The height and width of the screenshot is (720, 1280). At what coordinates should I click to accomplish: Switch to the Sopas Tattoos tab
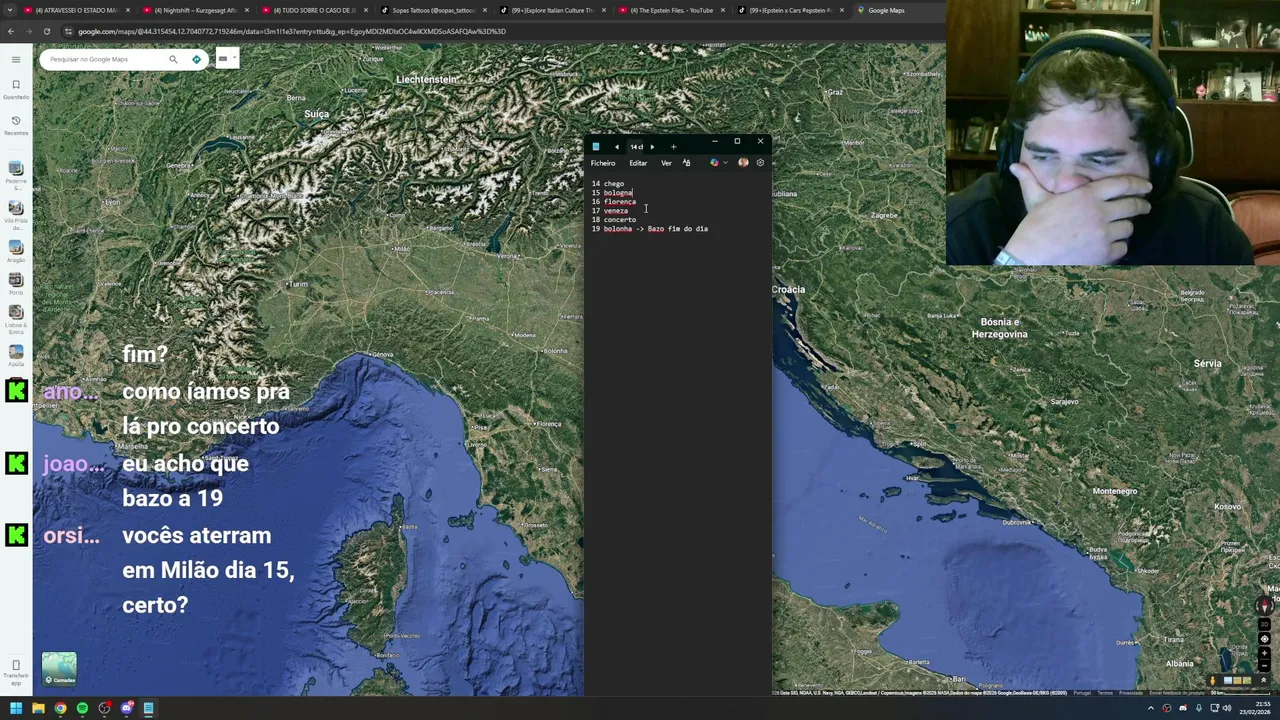pos(432,10)
